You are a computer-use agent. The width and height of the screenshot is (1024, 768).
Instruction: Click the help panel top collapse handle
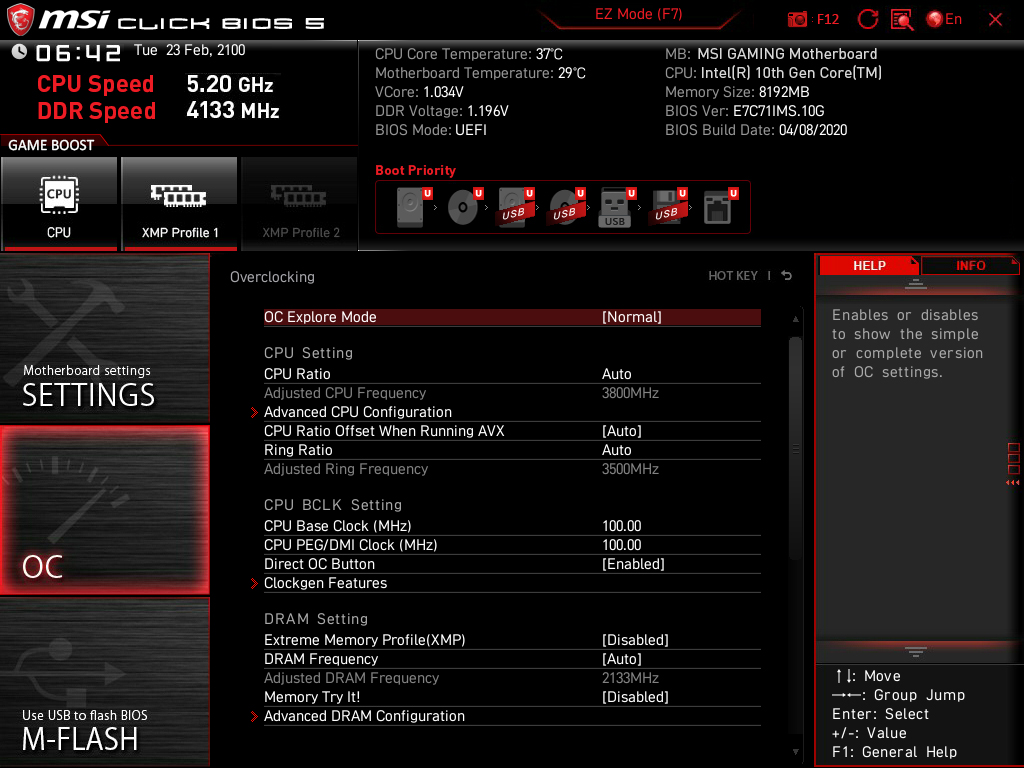pyautogui.click(x=916, y=283)
